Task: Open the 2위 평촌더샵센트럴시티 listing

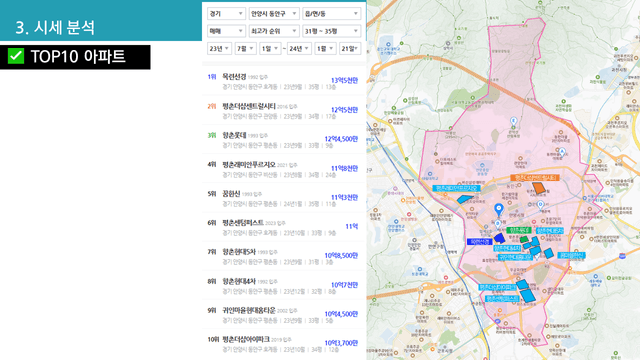Action: point(284,111)
